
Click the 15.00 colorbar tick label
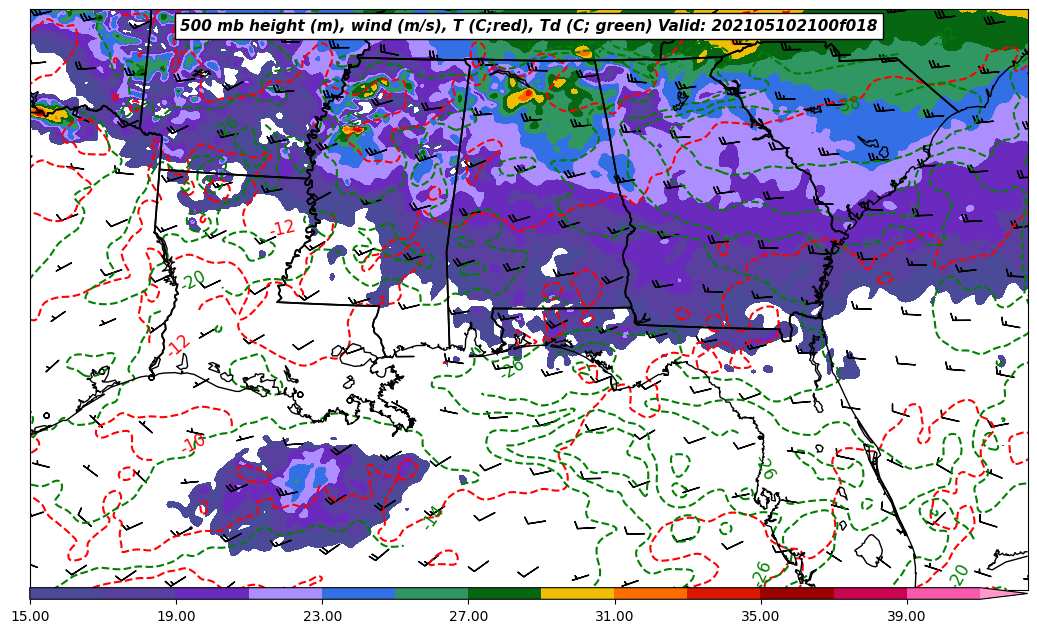[30, 617]
